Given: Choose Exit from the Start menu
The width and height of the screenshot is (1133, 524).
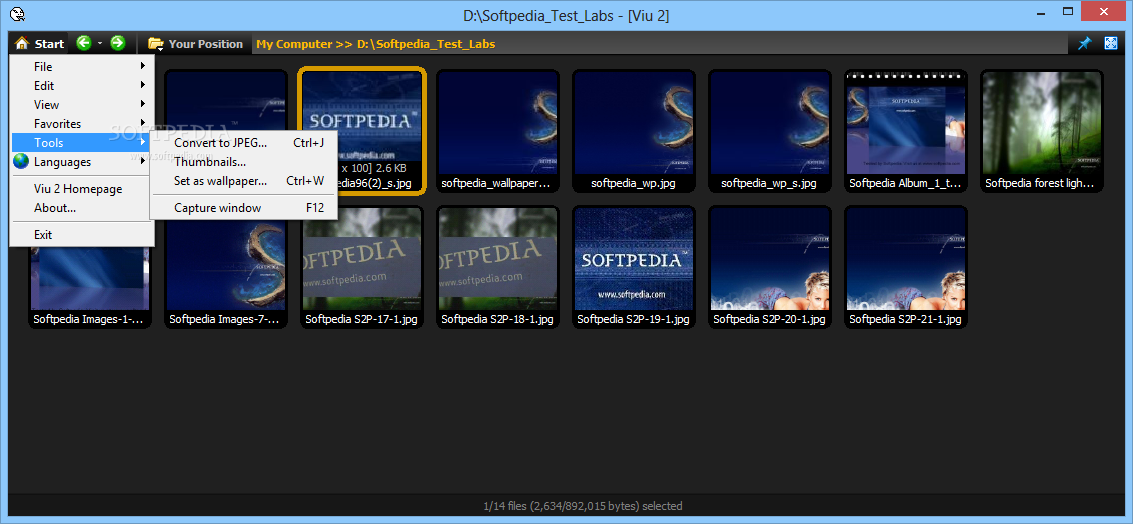Looking at the screenshot, I should coord(79,234).
